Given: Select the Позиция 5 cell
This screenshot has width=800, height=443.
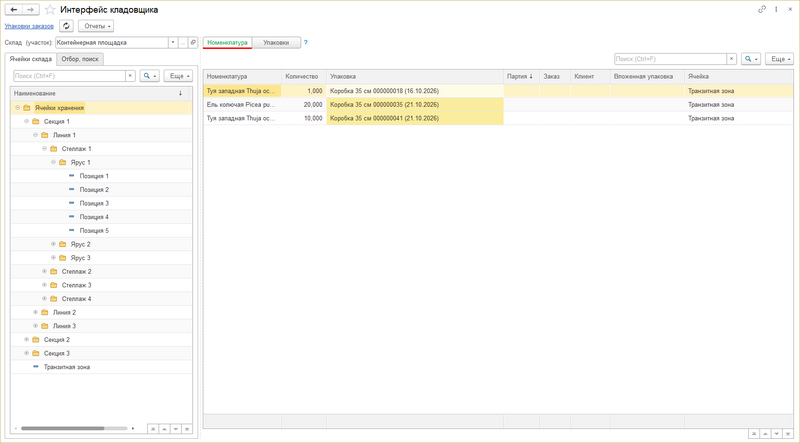Looking at the screenshot, I should coord(94,231).
